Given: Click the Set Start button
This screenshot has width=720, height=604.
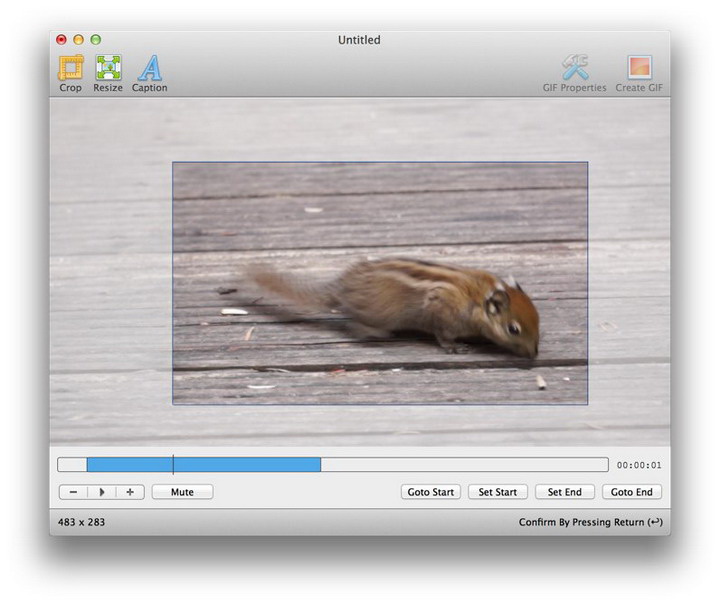Looking at the screenshot, I should [497, 492].
